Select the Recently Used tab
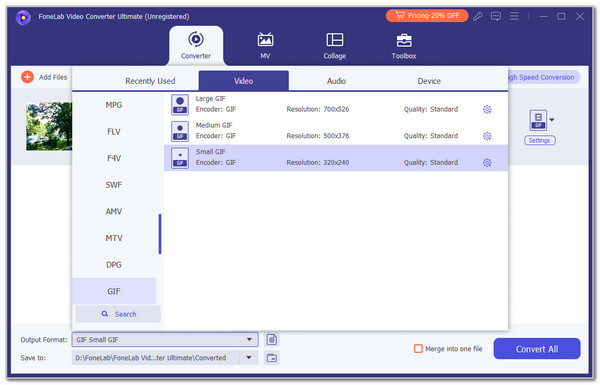Screen dimensions: 600x385 (x=150, y=81)
